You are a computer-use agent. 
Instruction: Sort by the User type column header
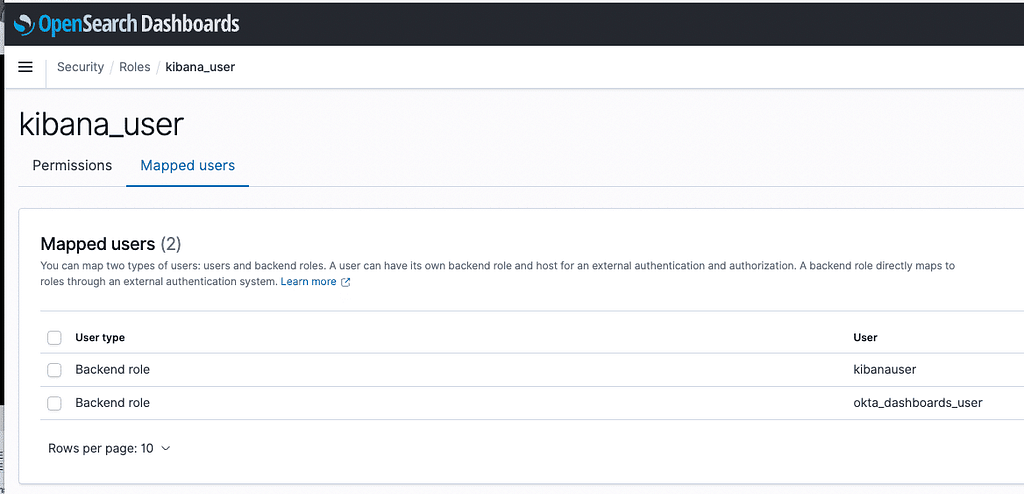pyautogui.click(x=100, y=338)
